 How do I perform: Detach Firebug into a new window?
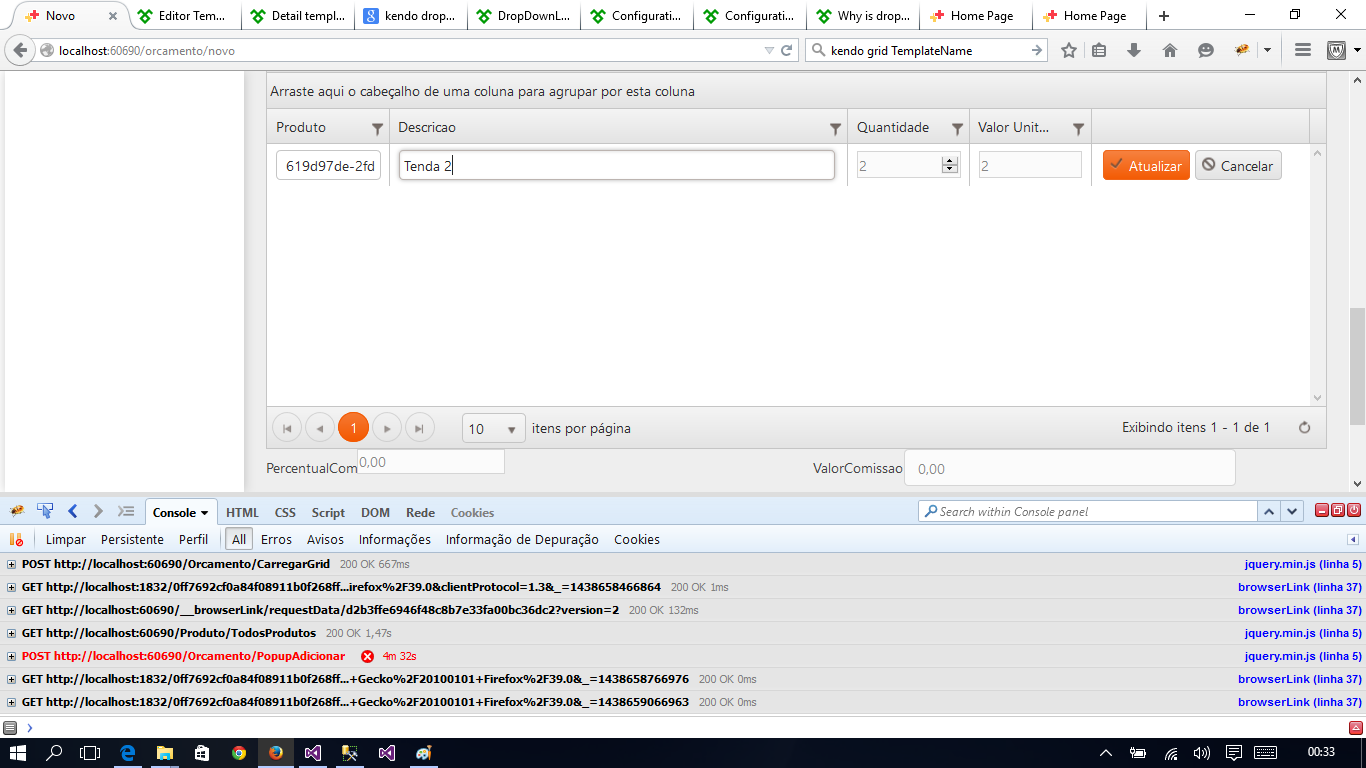(1338, 511)
